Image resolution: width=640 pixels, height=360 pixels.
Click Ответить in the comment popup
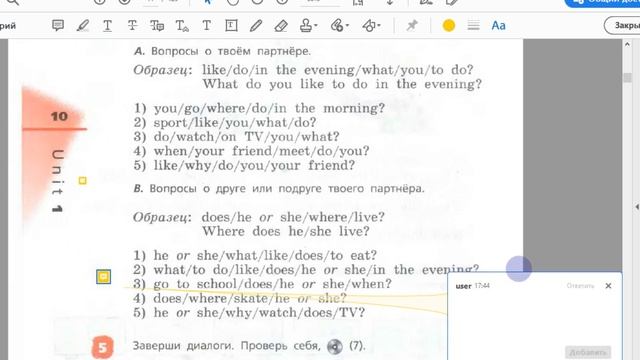coord(580,286)
